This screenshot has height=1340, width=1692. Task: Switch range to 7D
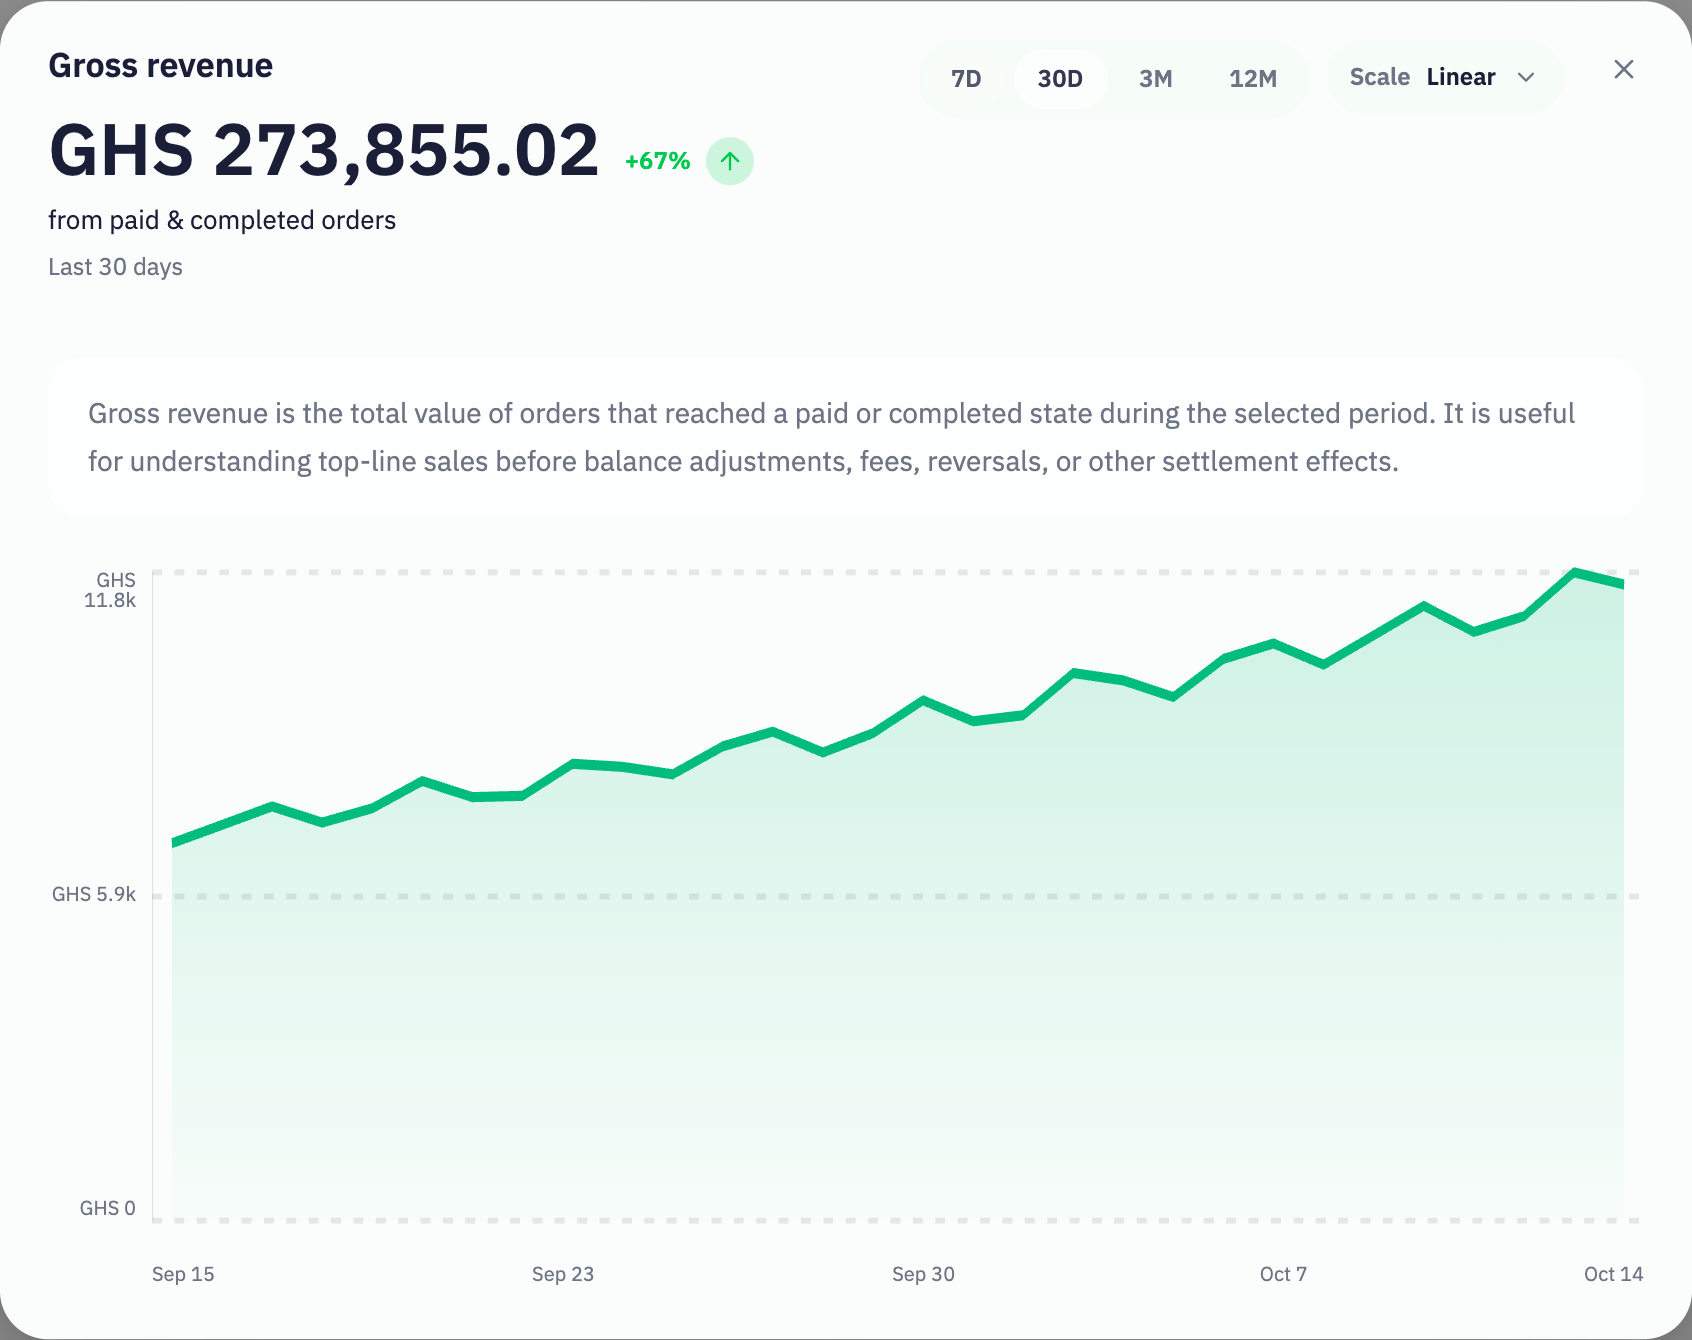pyautogui.click(x=966, y=79)
